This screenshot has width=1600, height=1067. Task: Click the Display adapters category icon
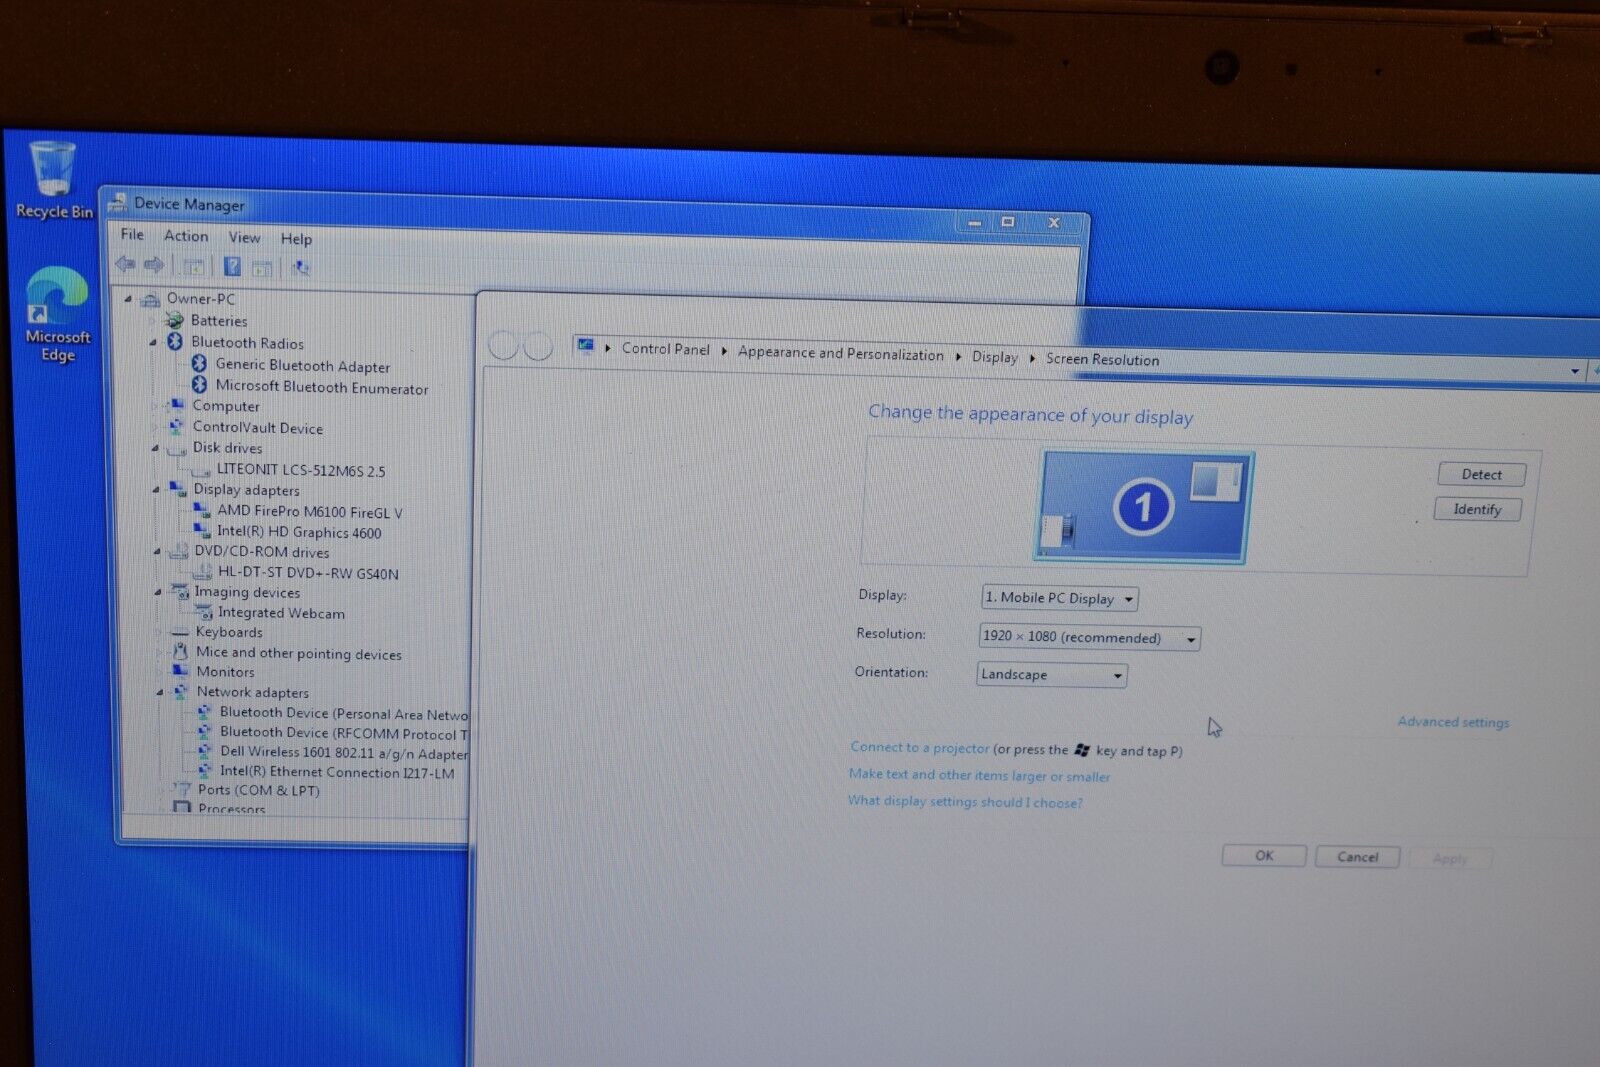pyautogui.click(x=178, y=489)
